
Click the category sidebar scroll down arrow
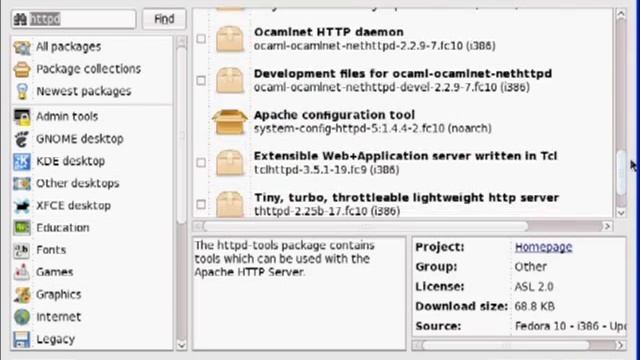click(182, 345)
